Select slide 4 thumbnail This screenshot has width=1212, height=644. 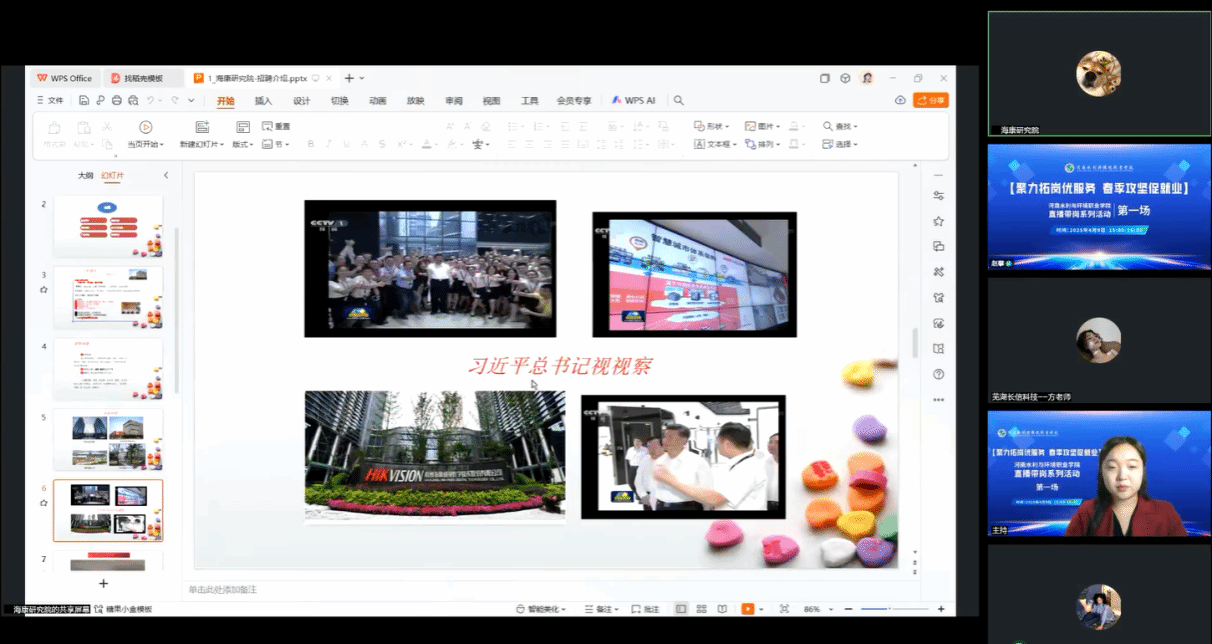pos(108,369)
